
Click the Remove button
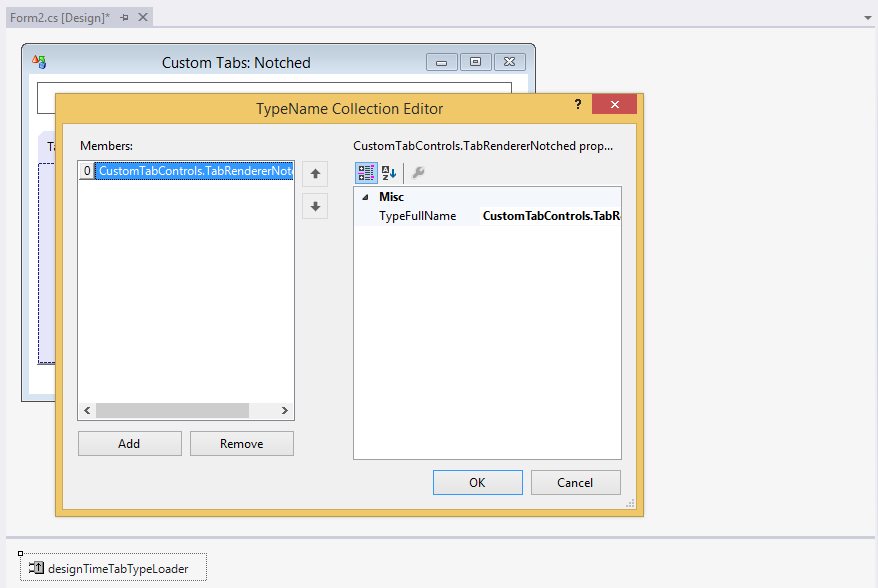coord(241,444)
